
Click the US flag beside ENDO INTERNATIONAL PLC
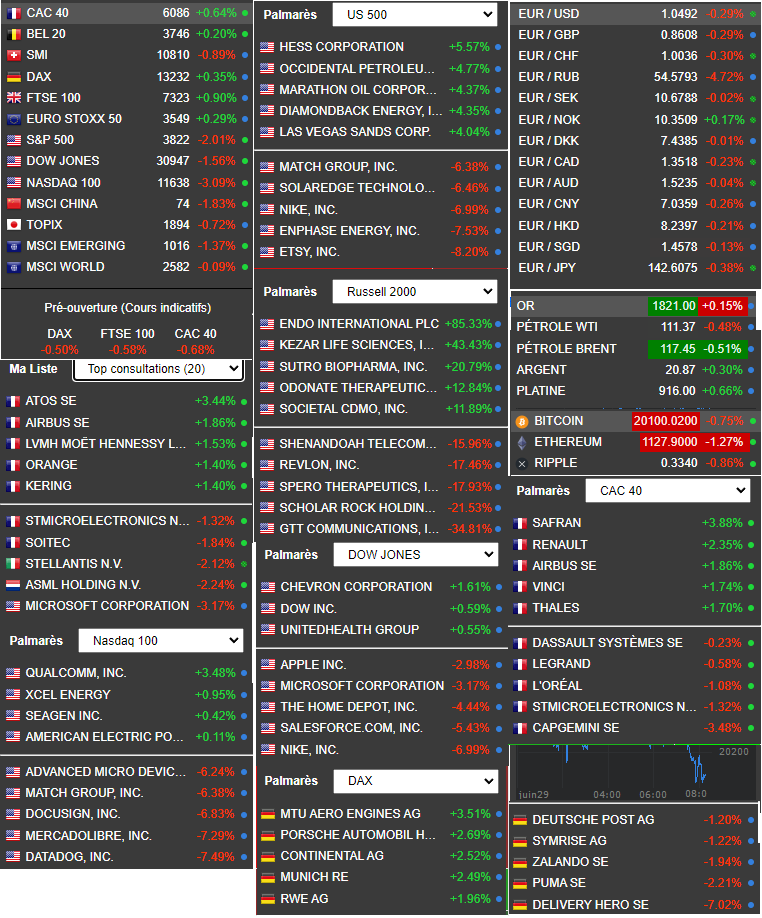[x=267, y=324]
